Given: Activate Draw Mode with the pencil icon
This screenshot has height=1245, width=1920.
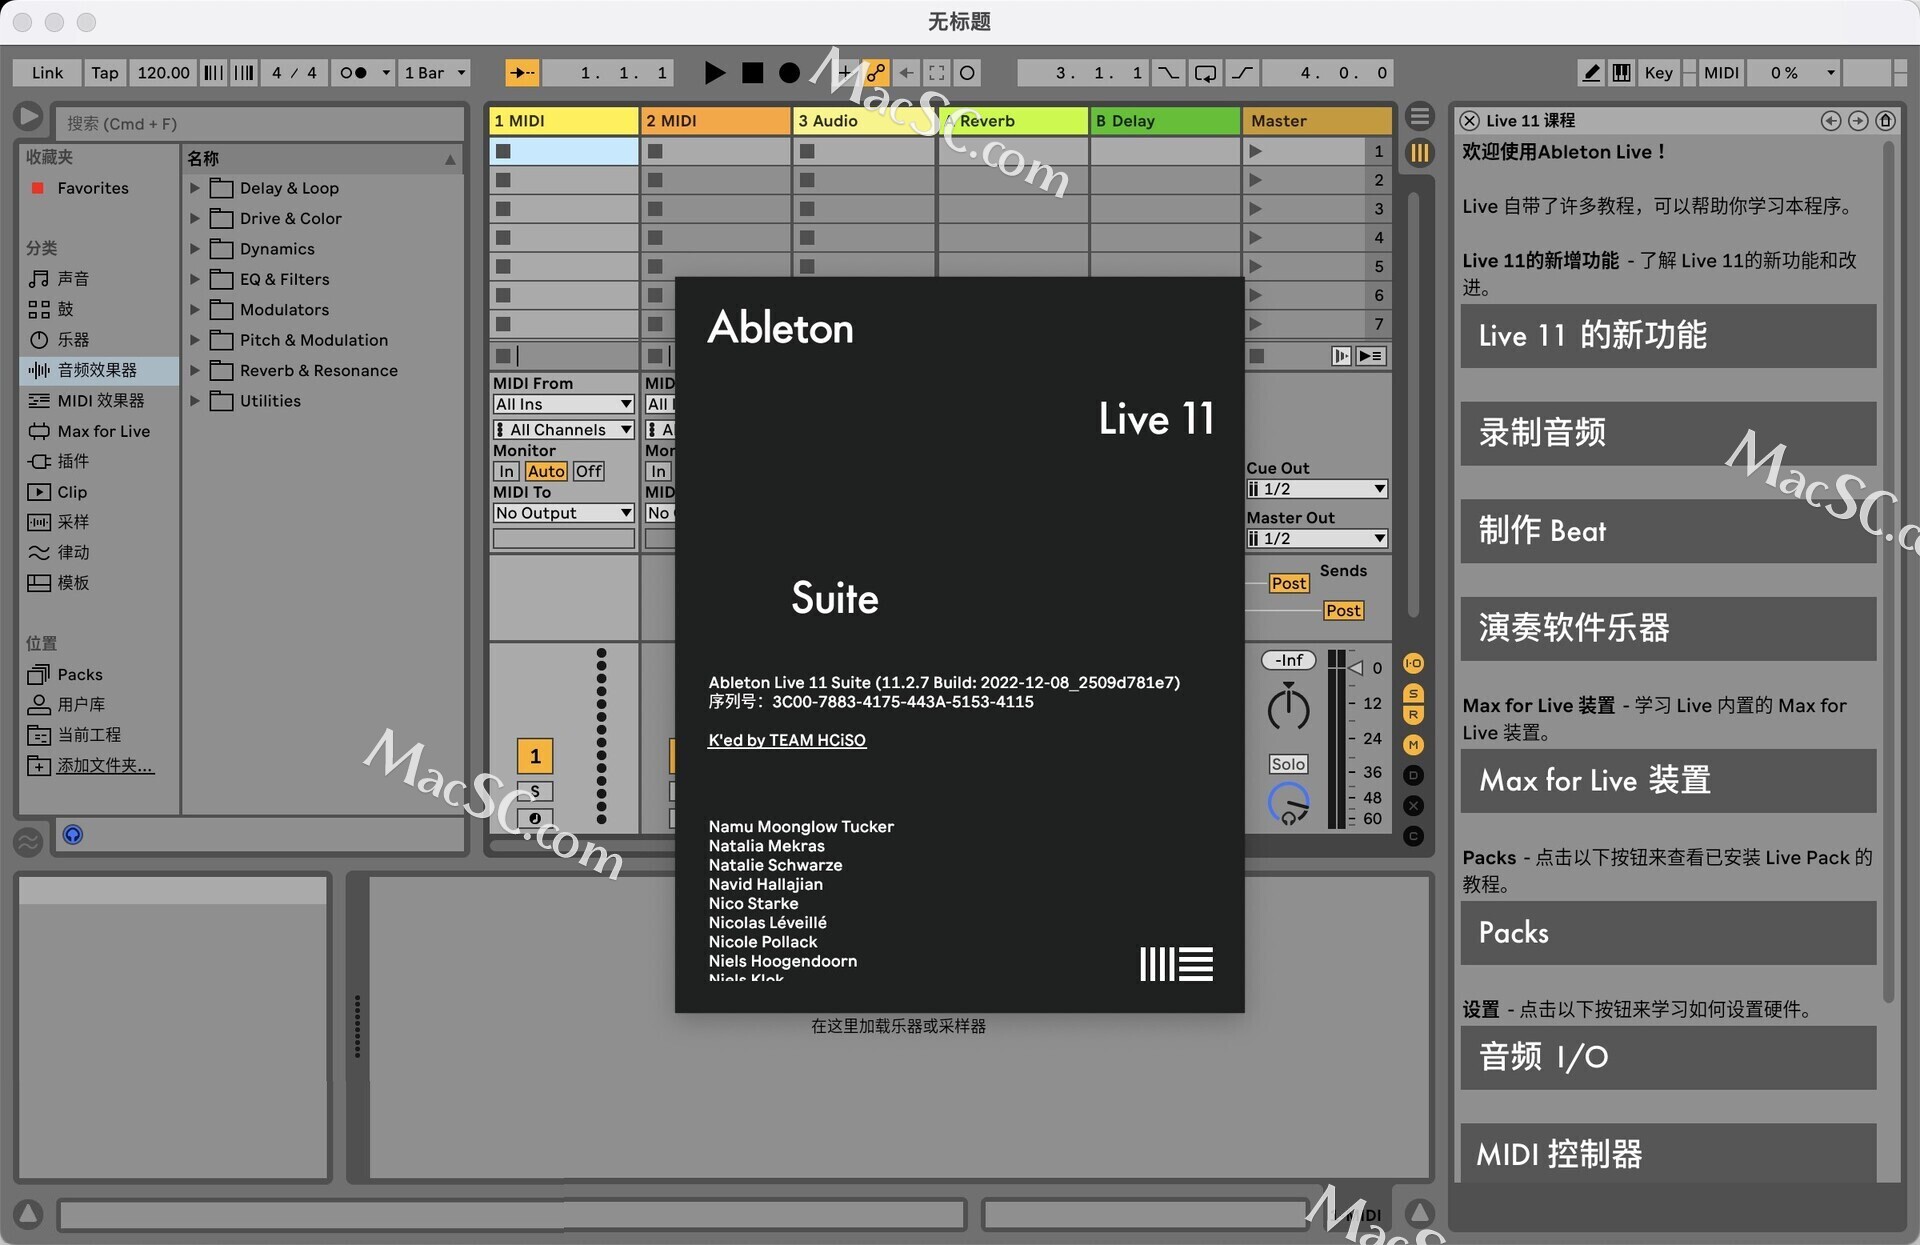Looking at the screenshot, I should pyautogui.click(x=1590, y=72).
